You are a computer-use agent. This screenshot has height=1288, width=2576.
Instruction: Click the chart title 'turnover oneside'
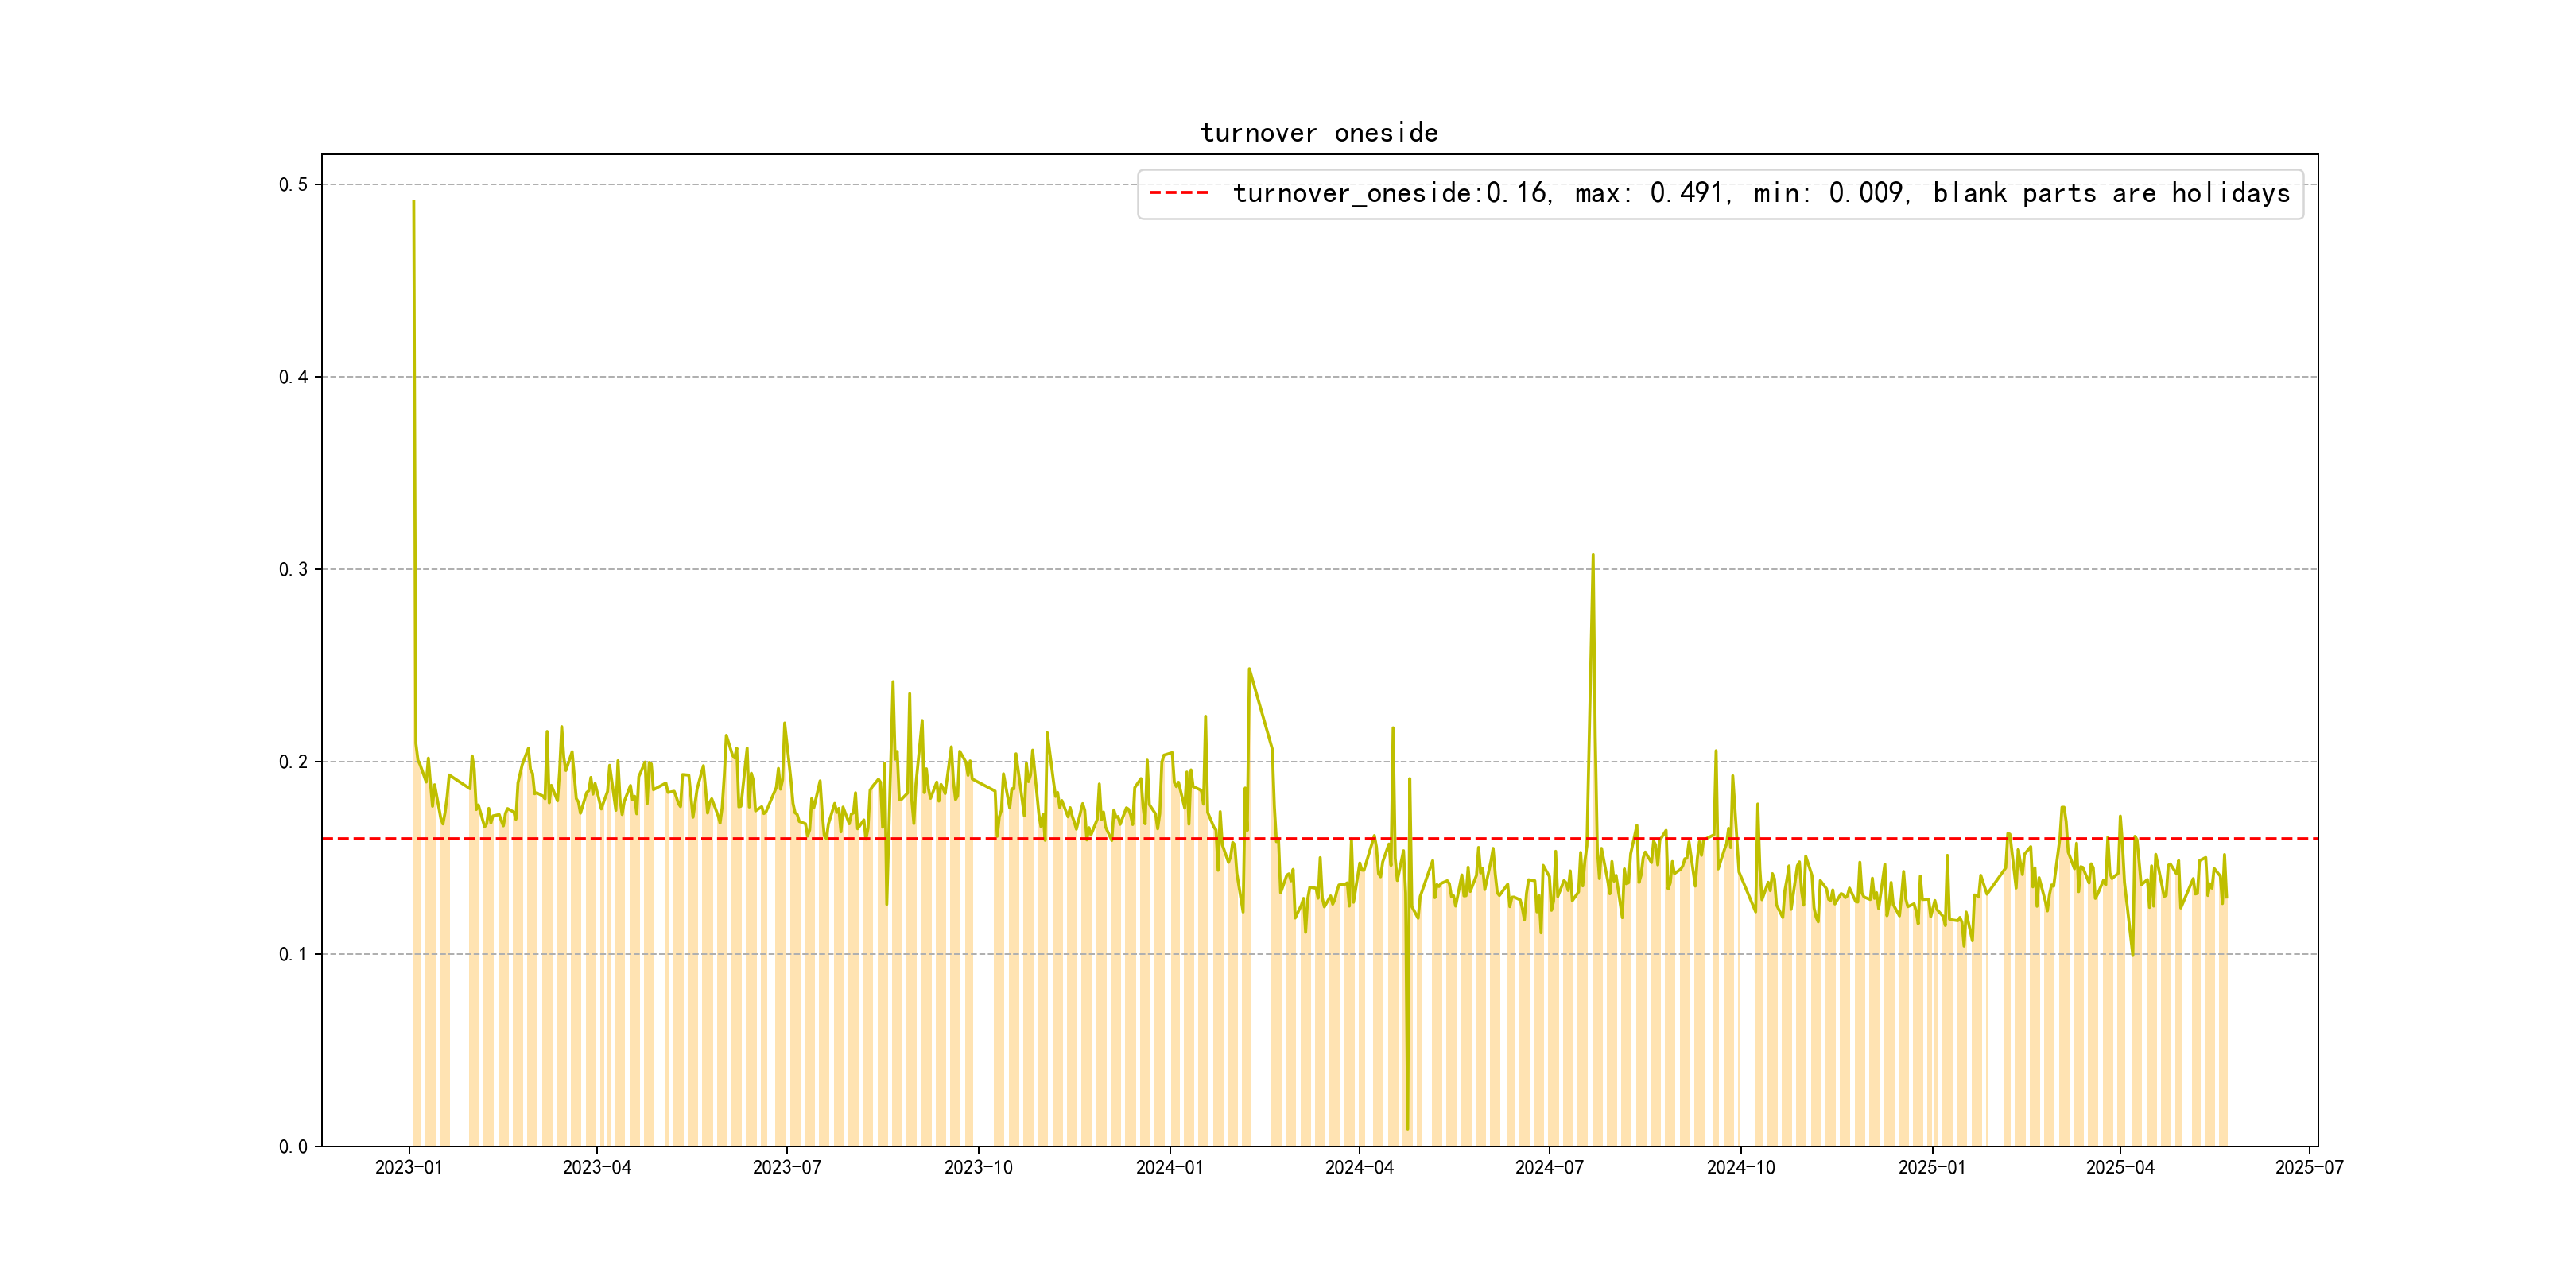pyautogui.click(x=1319, y=133)
